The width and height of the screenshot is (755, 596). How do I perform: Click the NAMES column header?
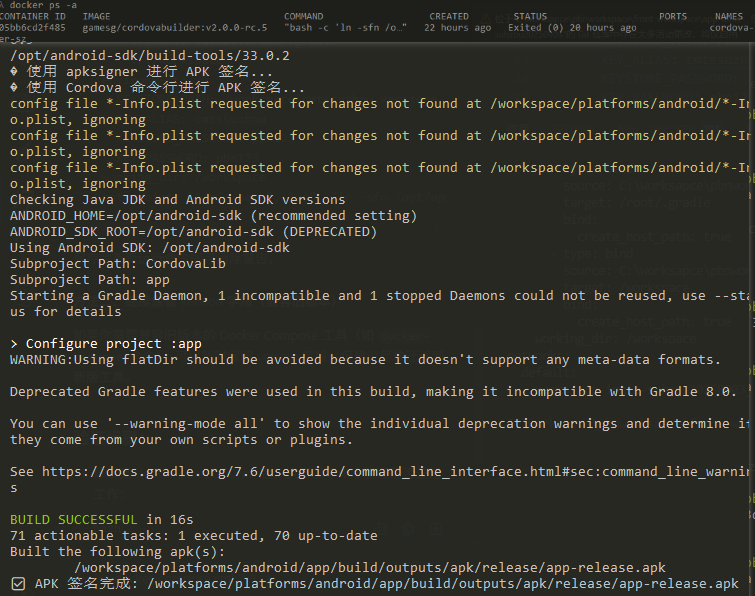point(729,17)
